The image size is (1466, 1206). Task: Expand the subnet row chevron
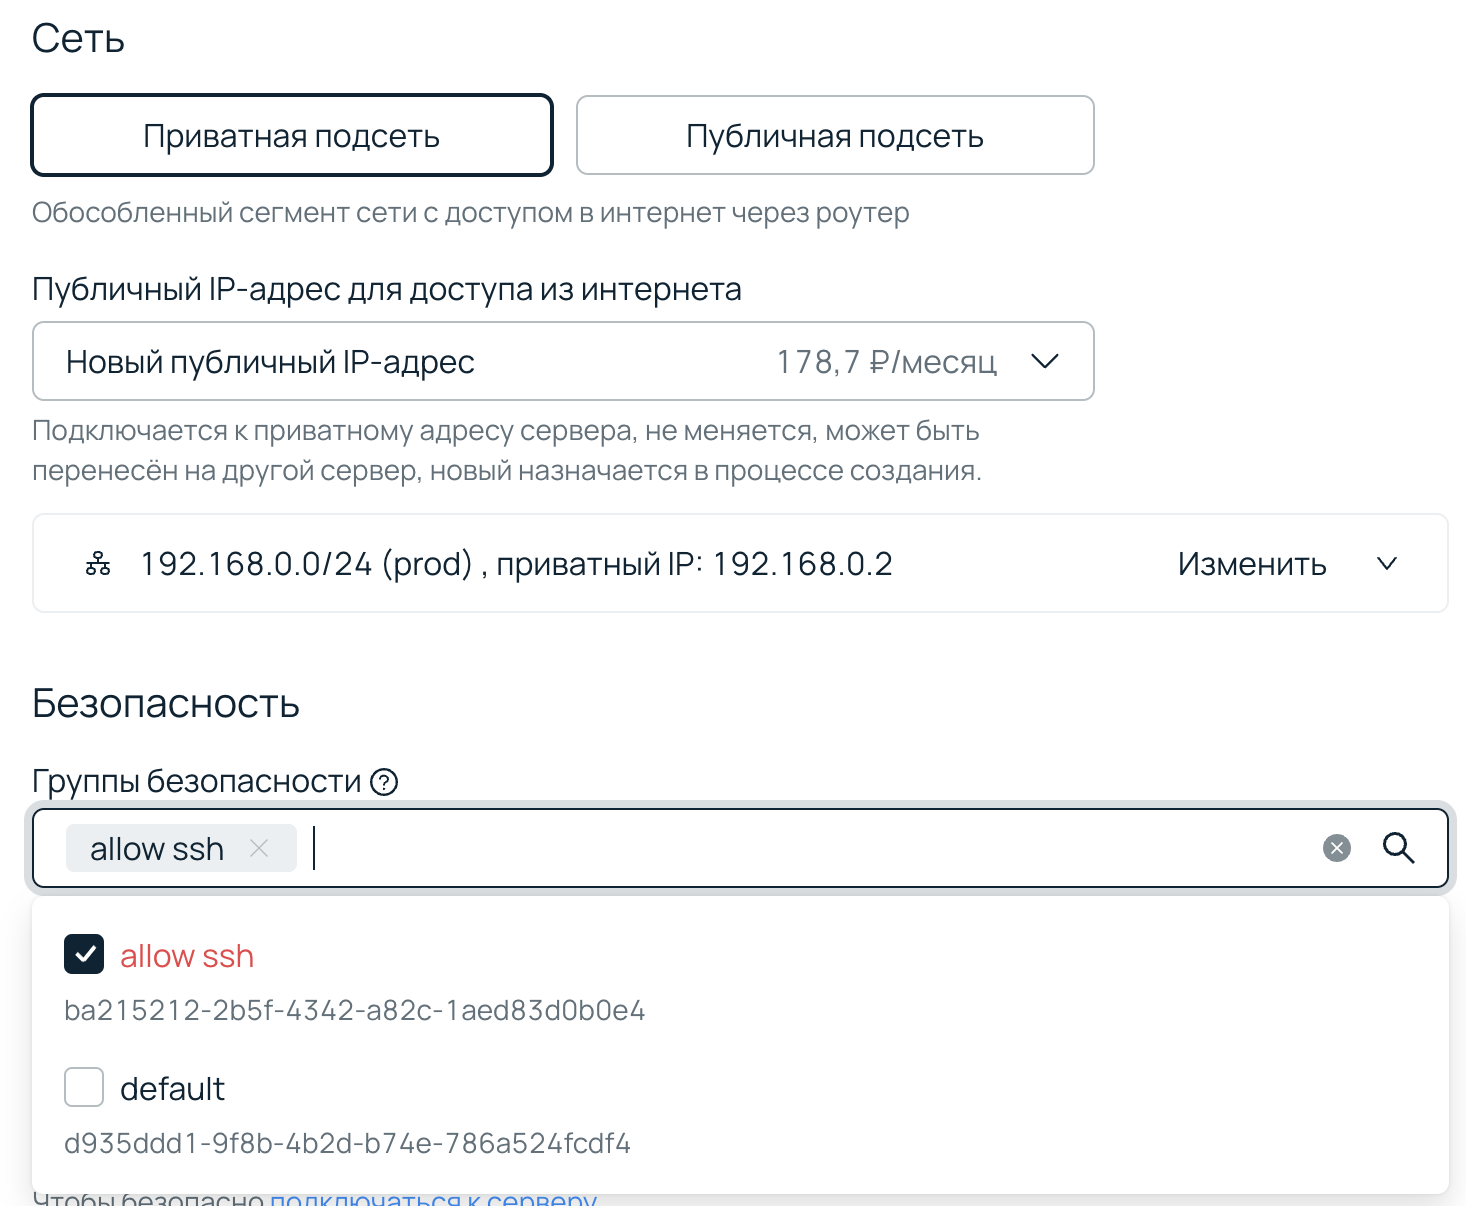pyautogui.click(x=1386, y=564)
